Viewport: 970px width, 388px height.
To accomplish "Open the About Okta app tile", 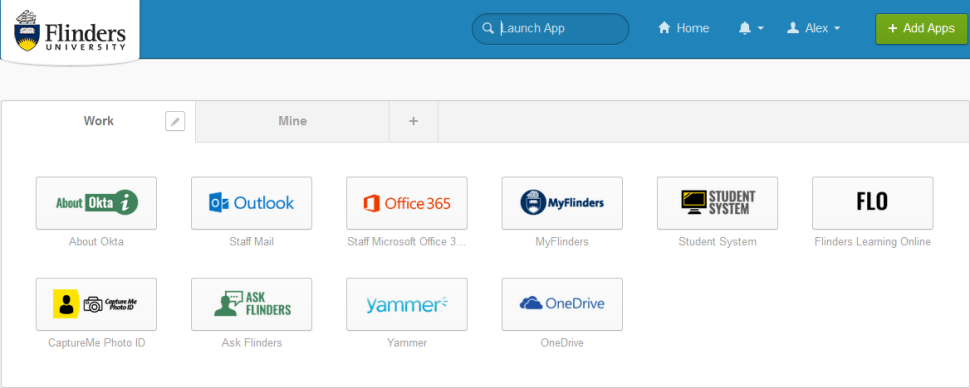I will [x=97, y=203].
